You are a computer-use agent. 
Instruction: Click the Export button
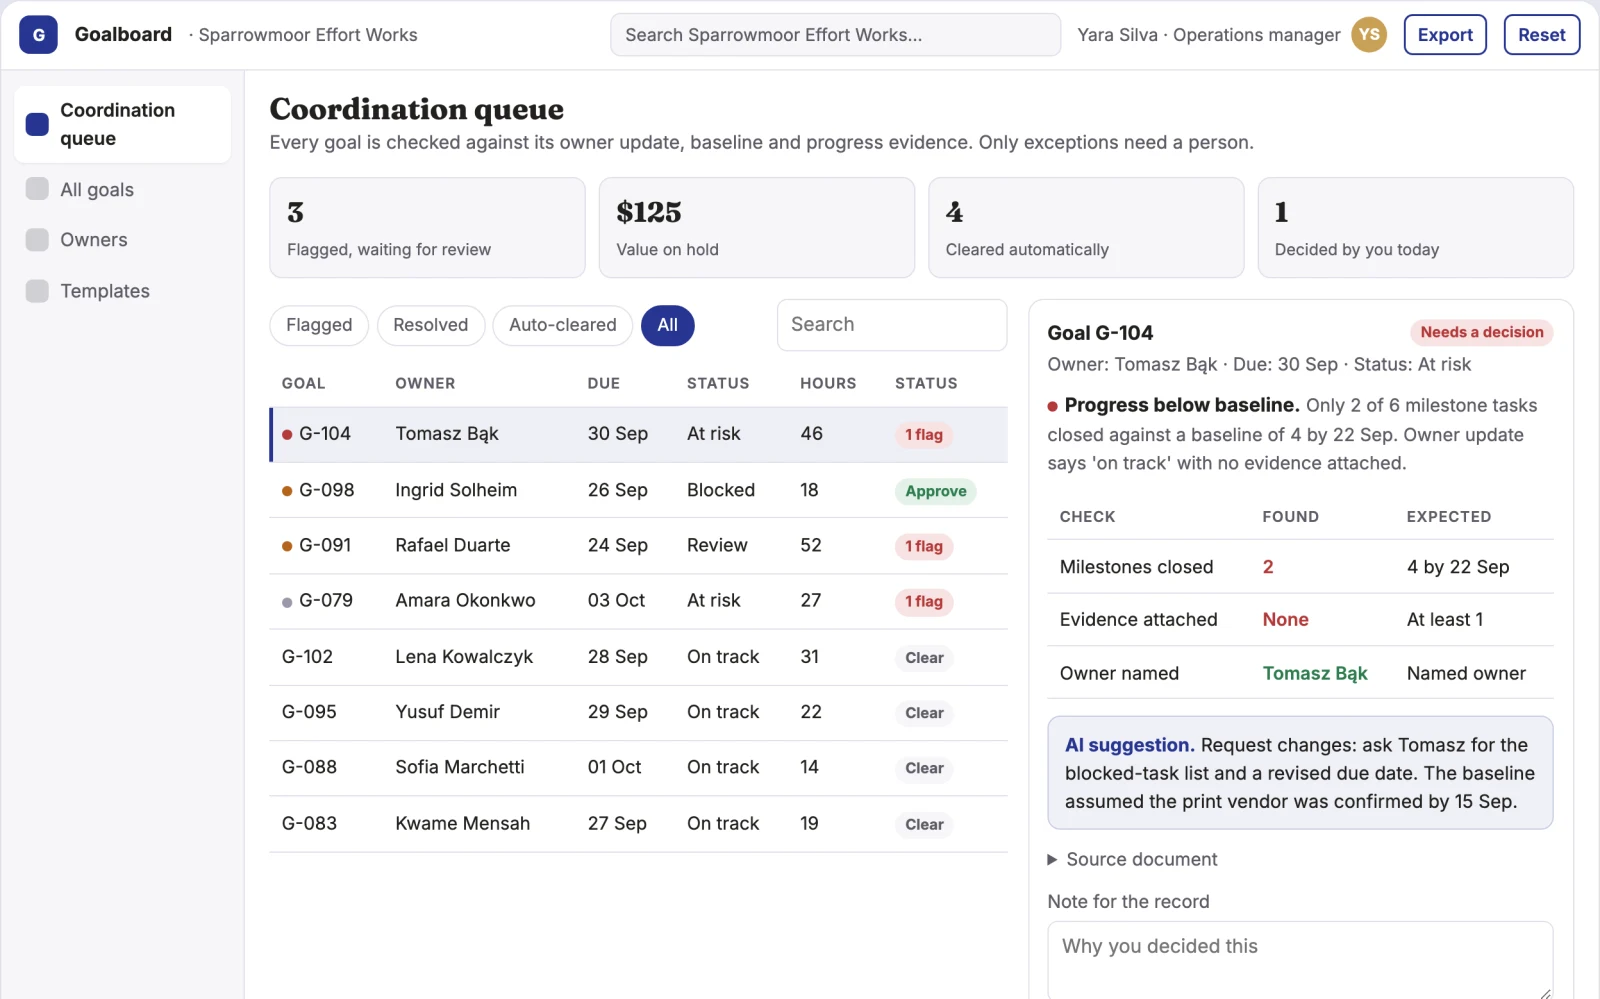point(1445,35)
